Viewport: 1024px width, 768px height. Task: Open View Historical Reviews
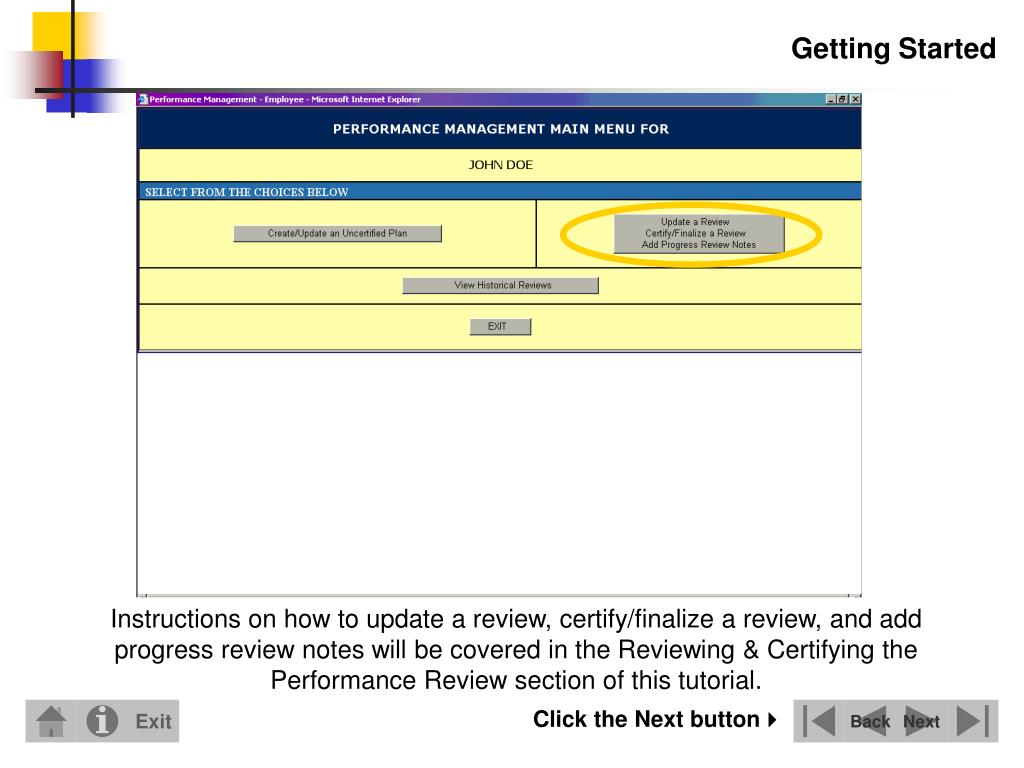[x=500, y=285]
